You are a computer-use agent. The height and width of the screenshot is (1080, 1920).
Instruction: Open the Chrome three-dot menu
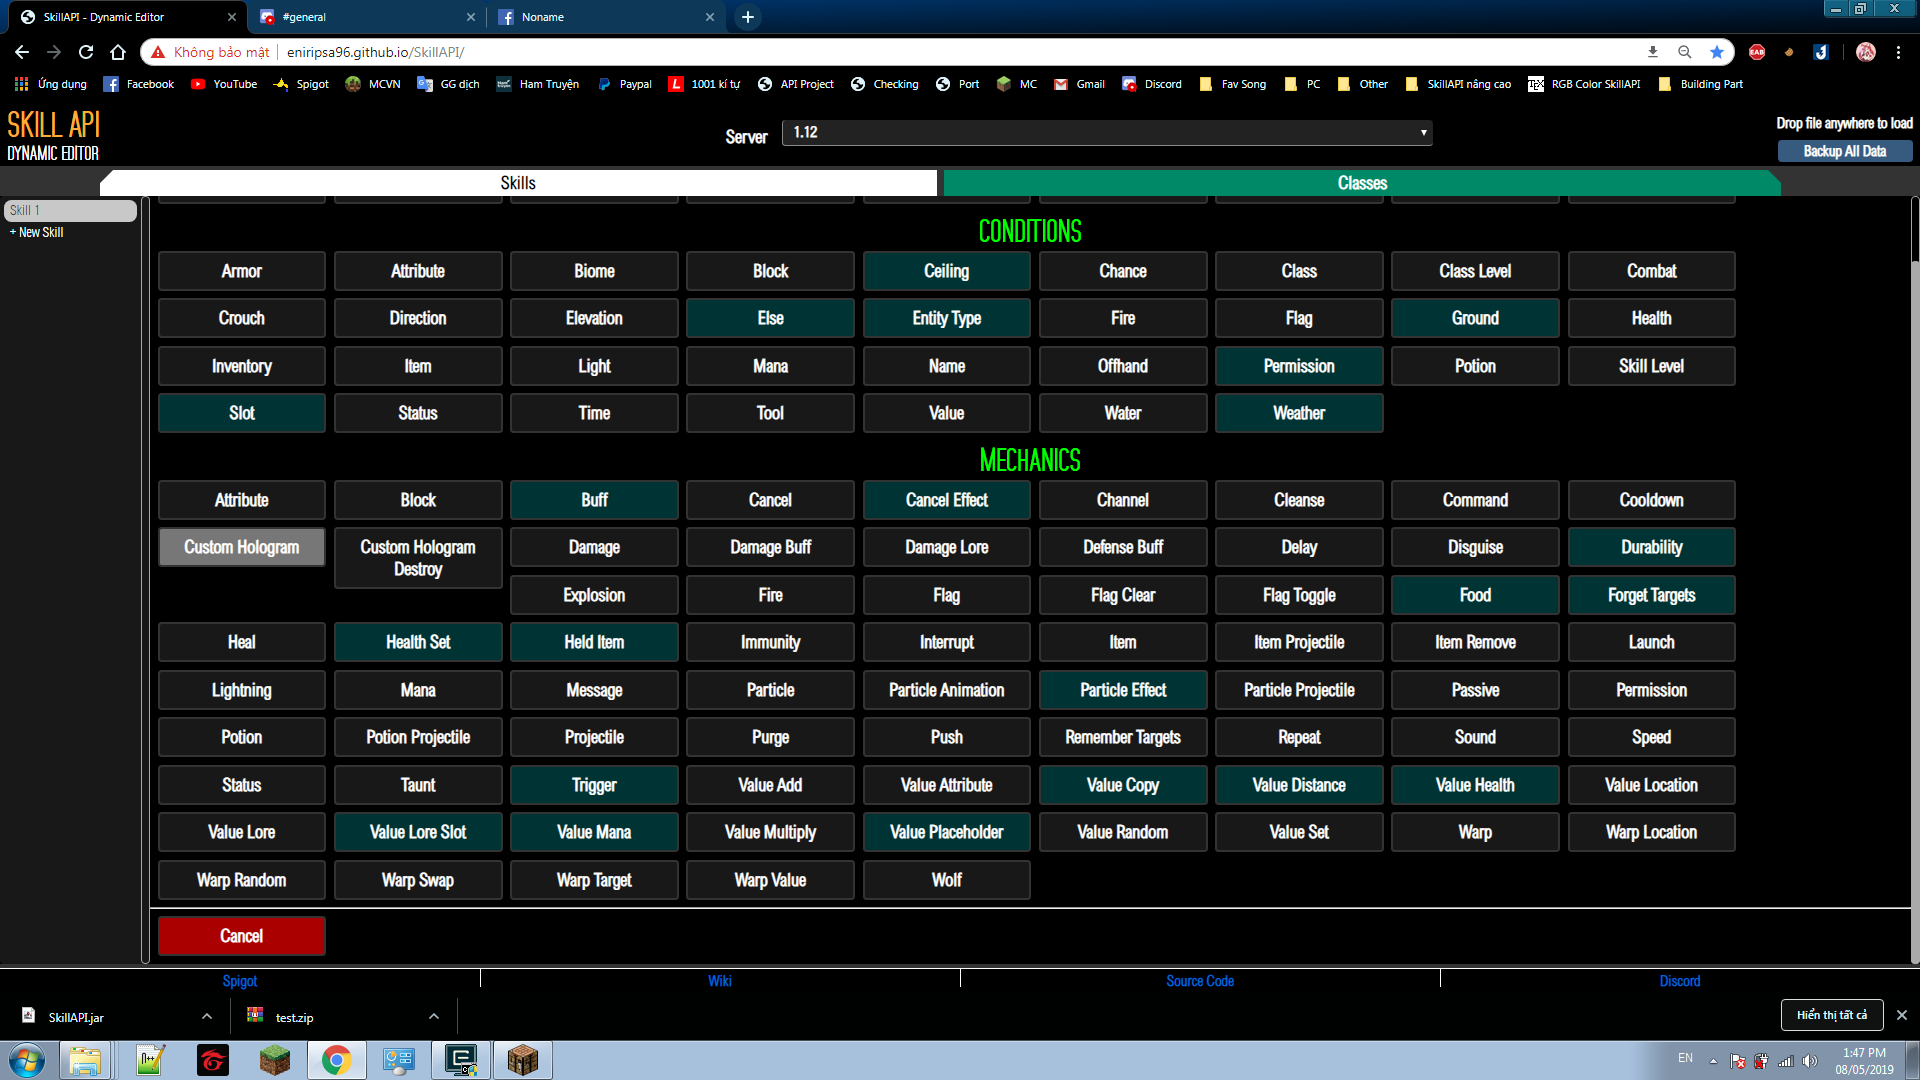(x=1898, y=52)
